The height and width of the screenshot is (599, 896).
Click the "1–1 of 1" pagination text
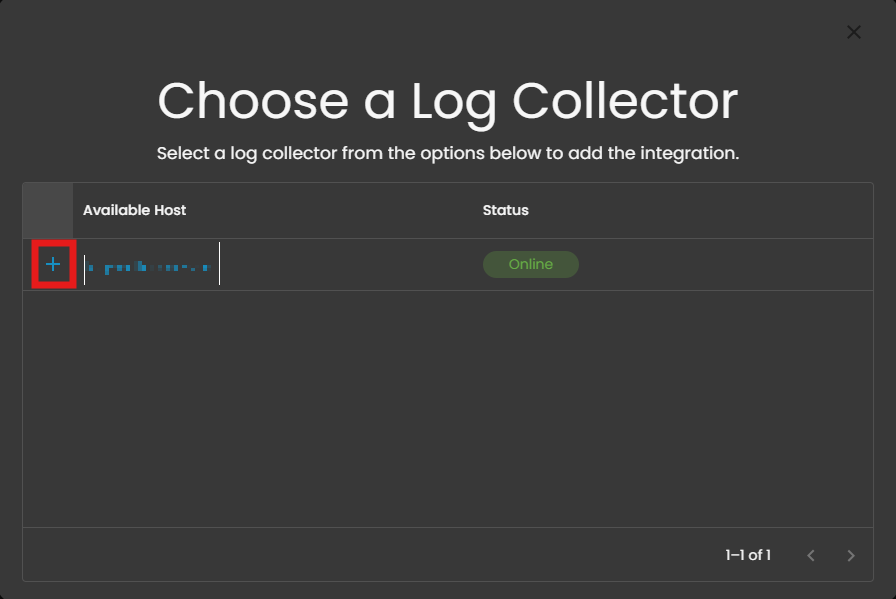click(x=747, y=555)
